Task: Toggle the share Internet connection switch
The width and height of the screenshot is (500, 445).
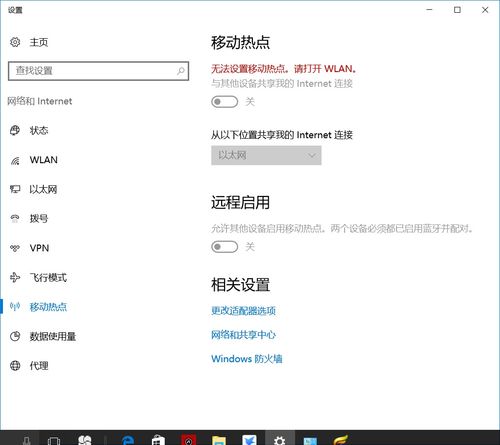Action: click(x=224, y=102)
